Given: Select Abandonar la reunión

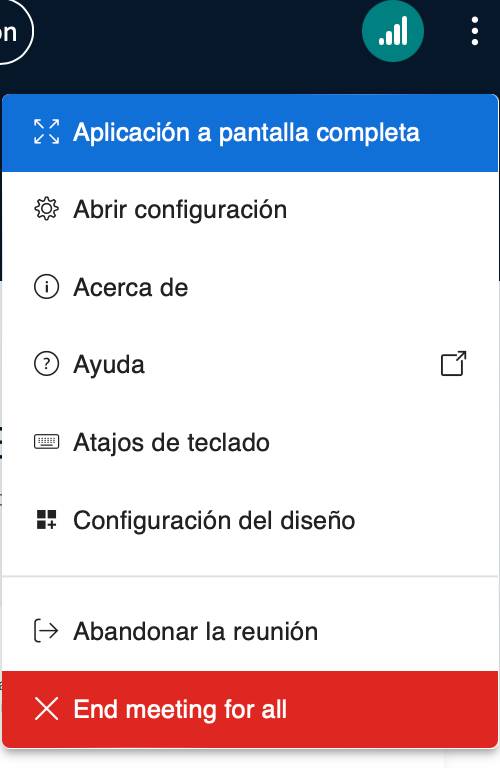Looking at the screenshot, I should [x=250, y=631].
